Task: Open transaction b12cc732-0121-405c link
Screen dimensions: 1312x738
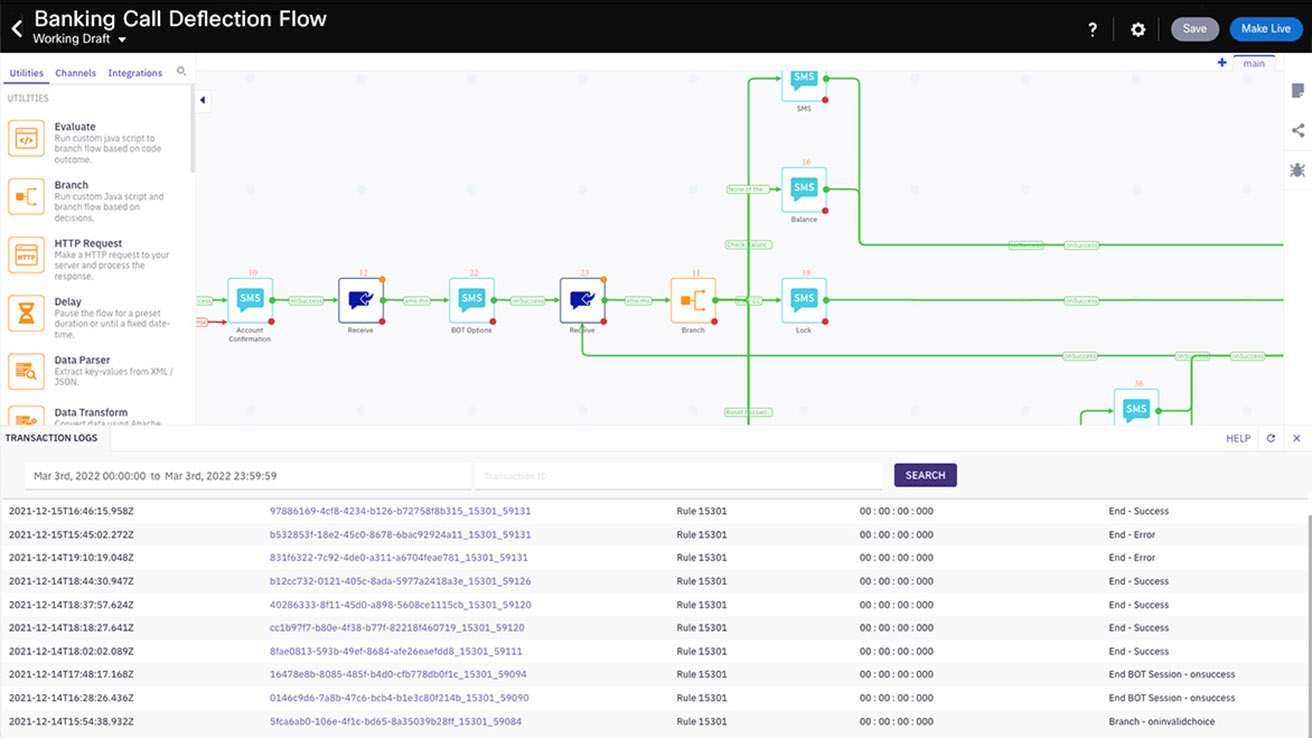Action: tap(400, 581)
